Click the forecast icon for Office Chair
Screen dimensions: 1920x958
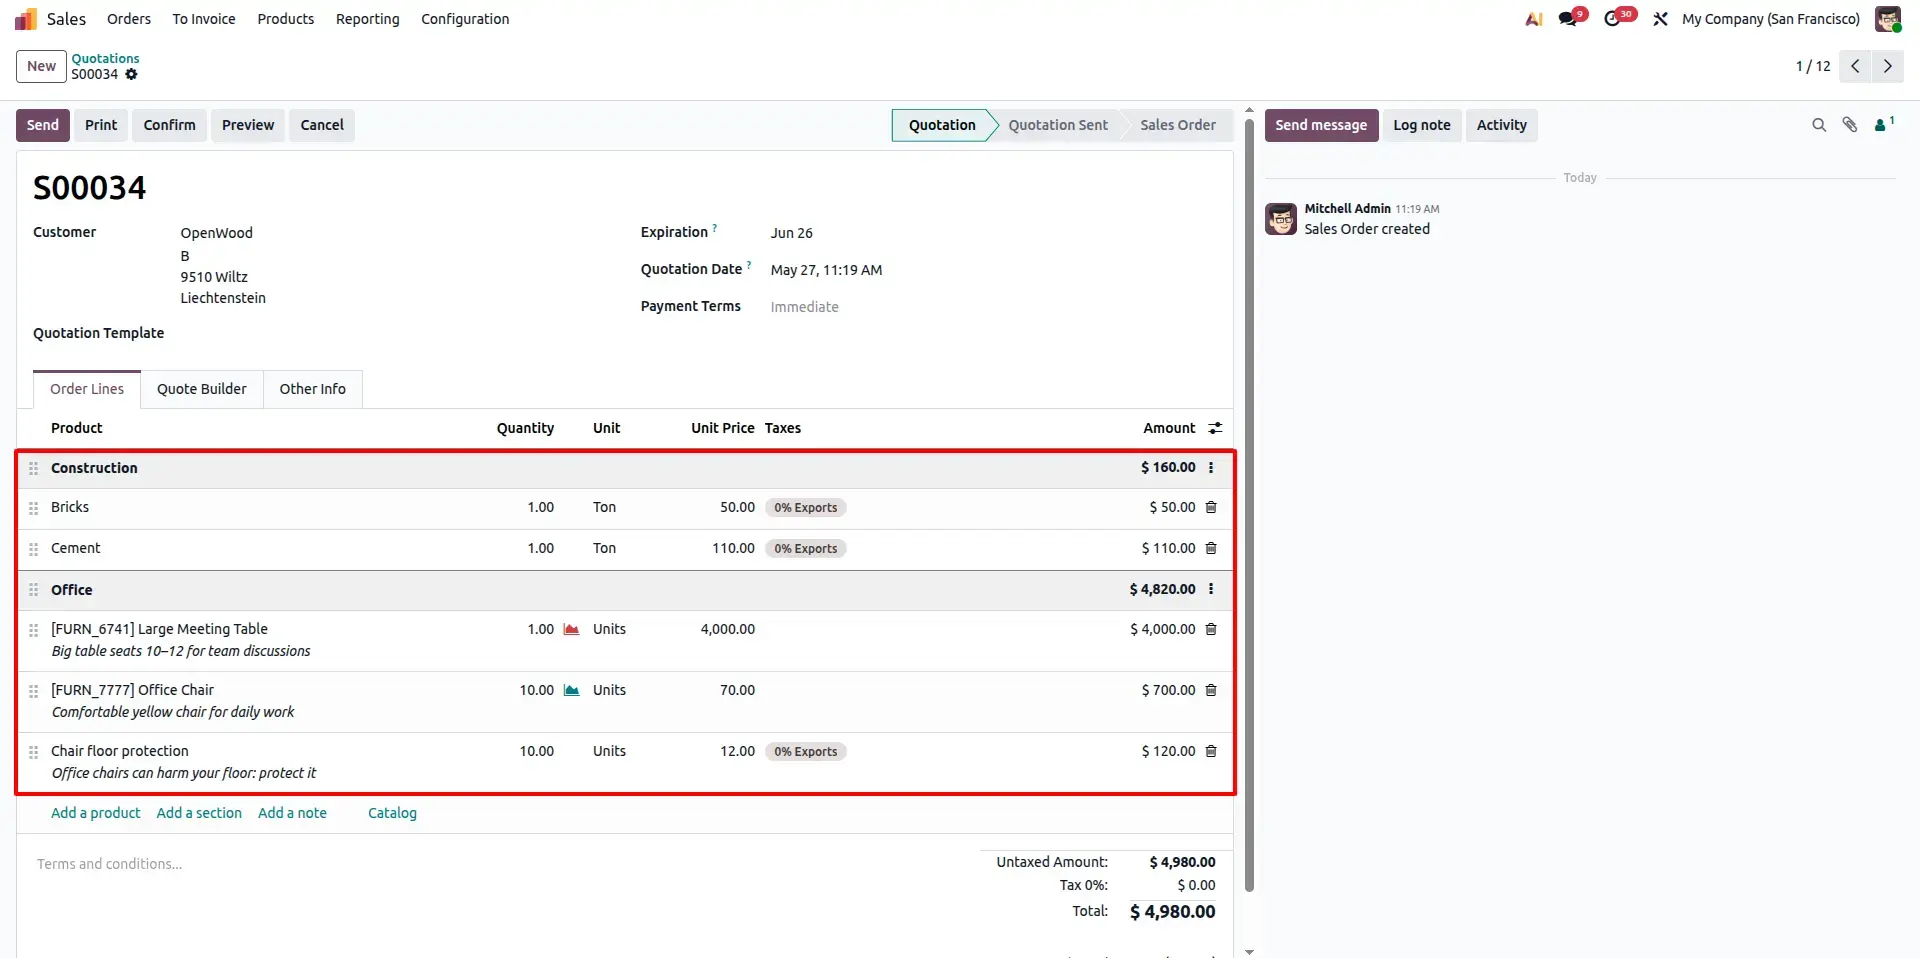click(x=572, y=690)
